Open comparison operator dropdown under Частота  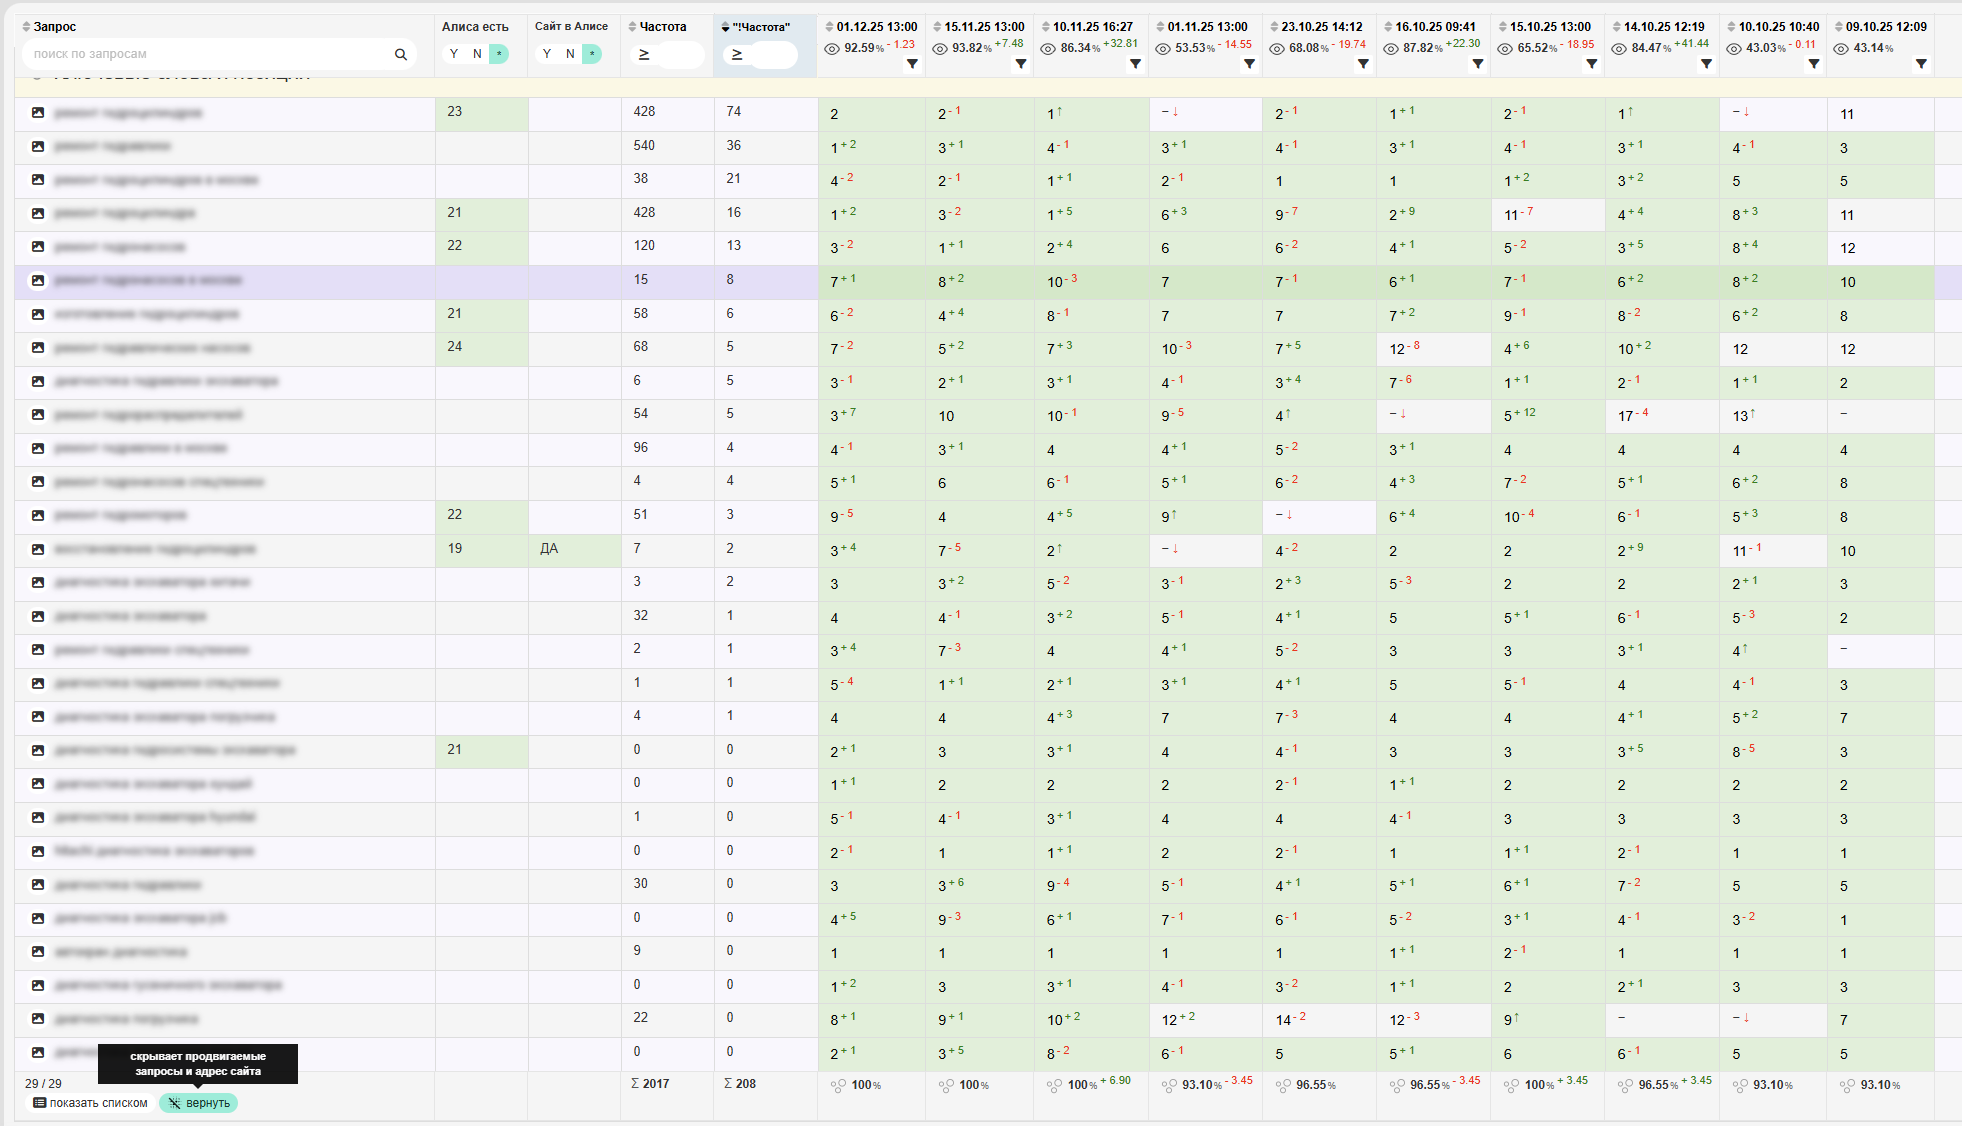click(x=644, y=54)
